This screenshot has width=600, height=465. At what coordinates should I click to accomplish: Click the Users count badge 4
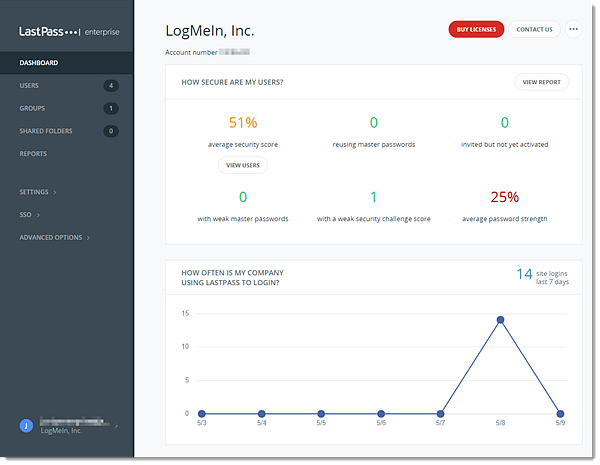pos(111,85)
